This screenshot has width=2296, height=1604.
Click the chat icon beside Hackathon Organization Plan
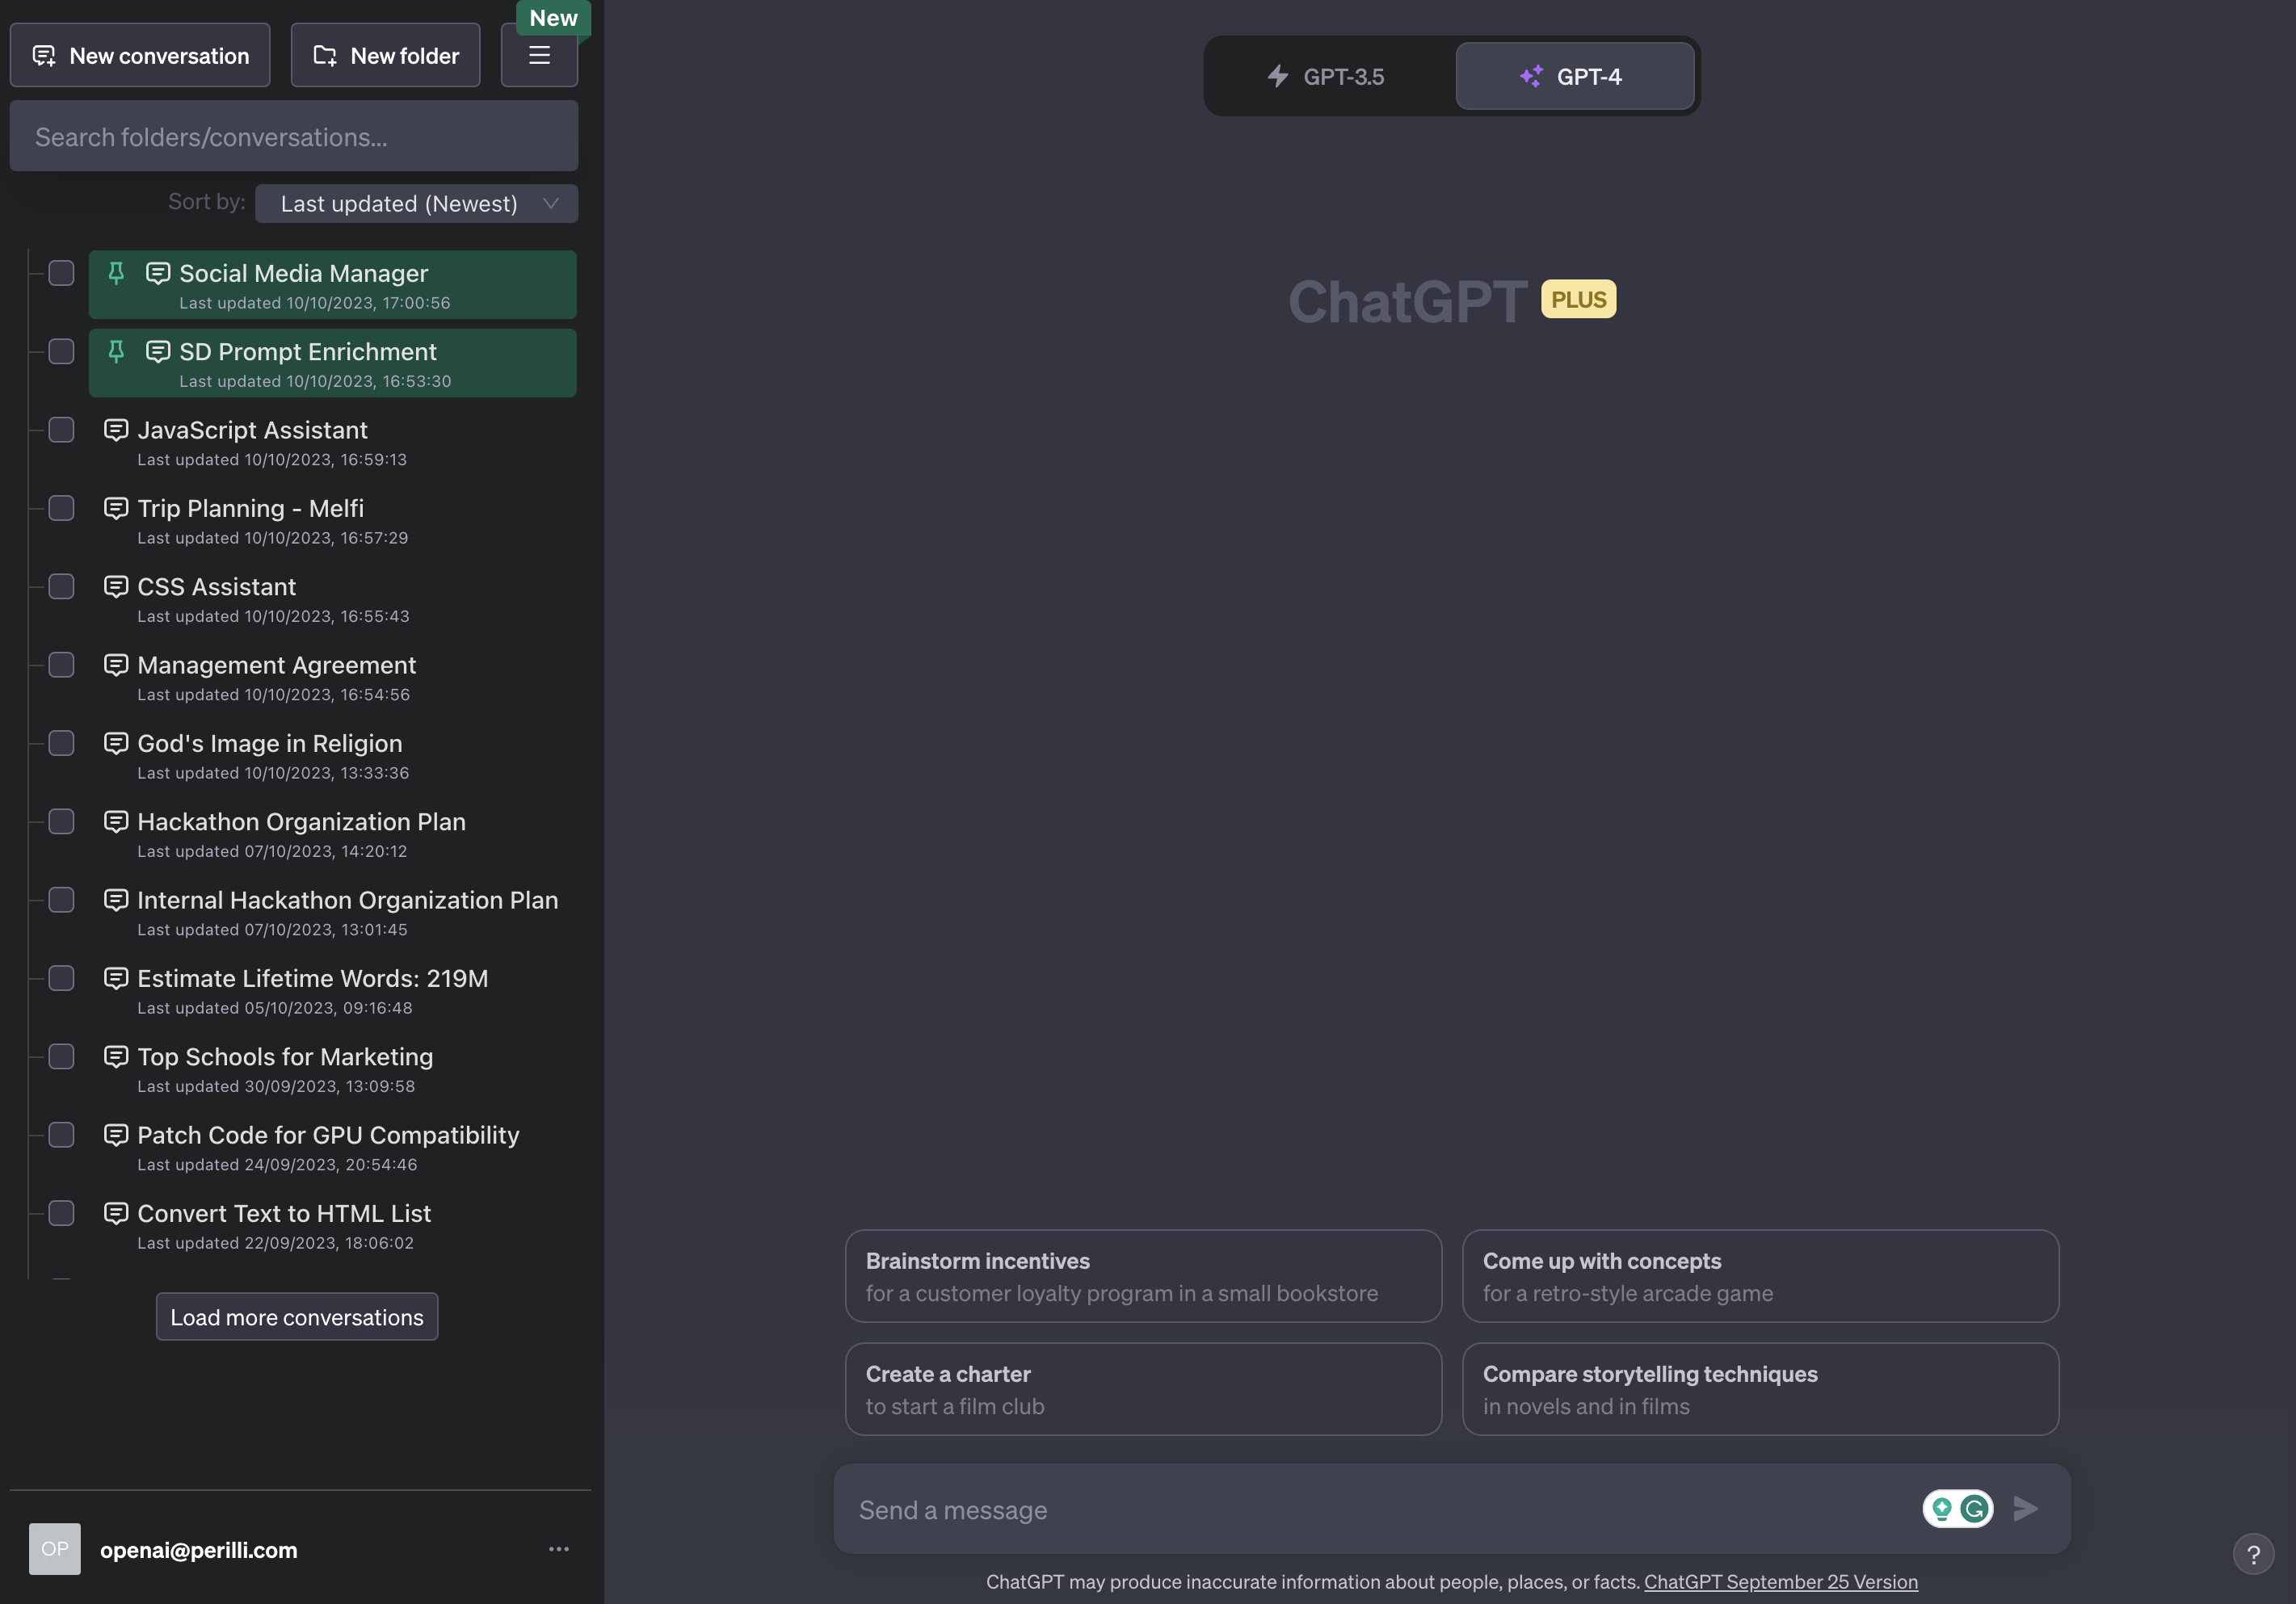click(x=116, y=822)
